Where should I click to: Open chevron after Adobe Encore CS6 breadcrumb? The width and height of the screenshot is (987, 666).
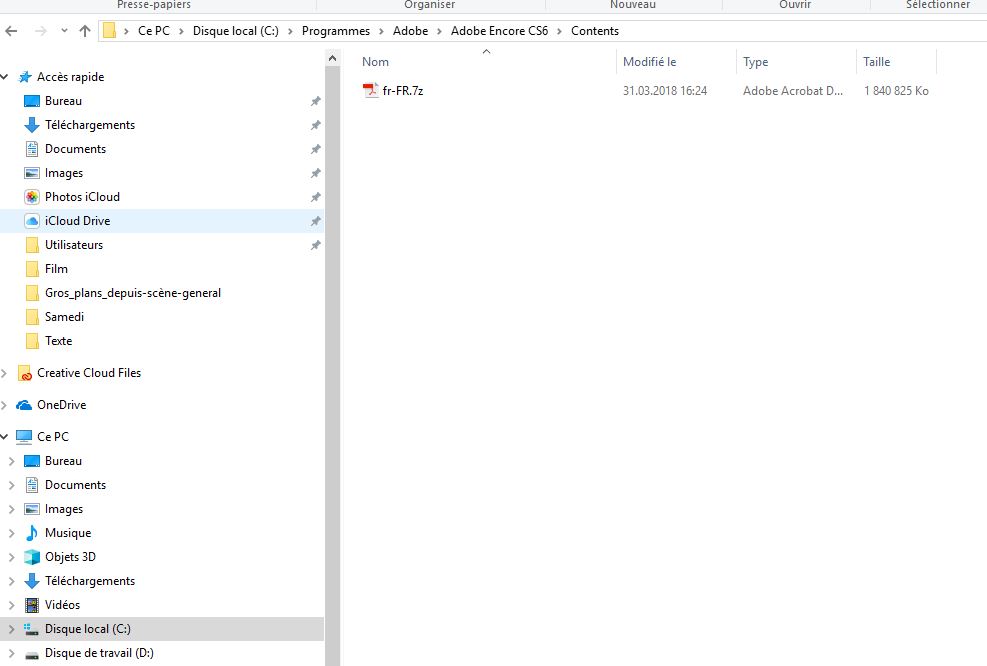[x=560, y=31]
